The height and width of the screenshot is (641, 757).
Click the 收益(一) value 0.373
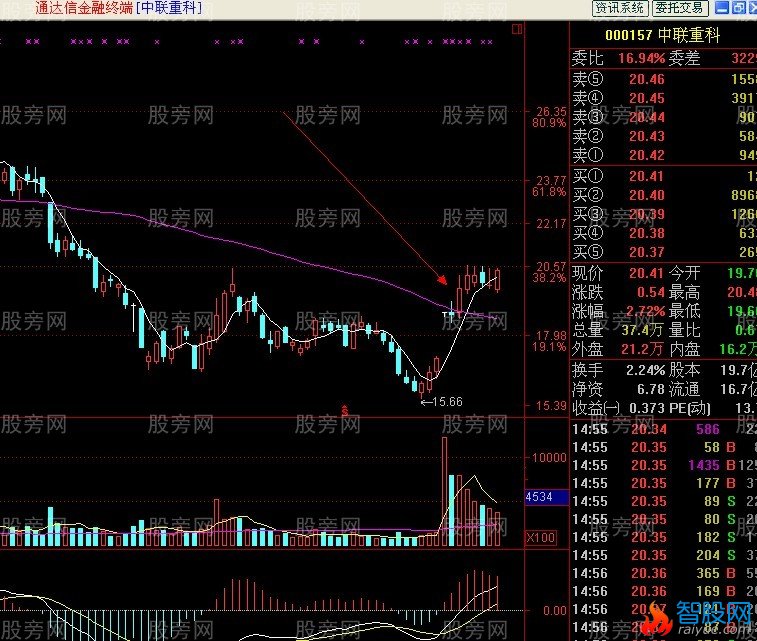[x=647, y=408]
